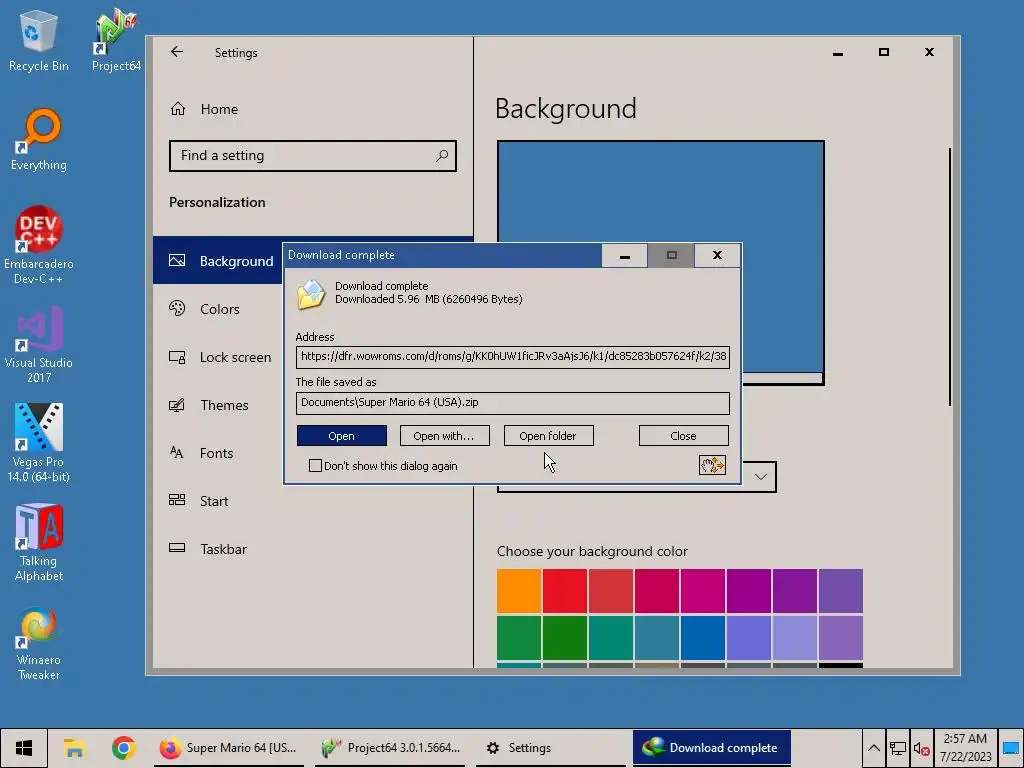Click the folder icon in download dialog
This screenshot has width=1024, height=768.
click(311, 294)
